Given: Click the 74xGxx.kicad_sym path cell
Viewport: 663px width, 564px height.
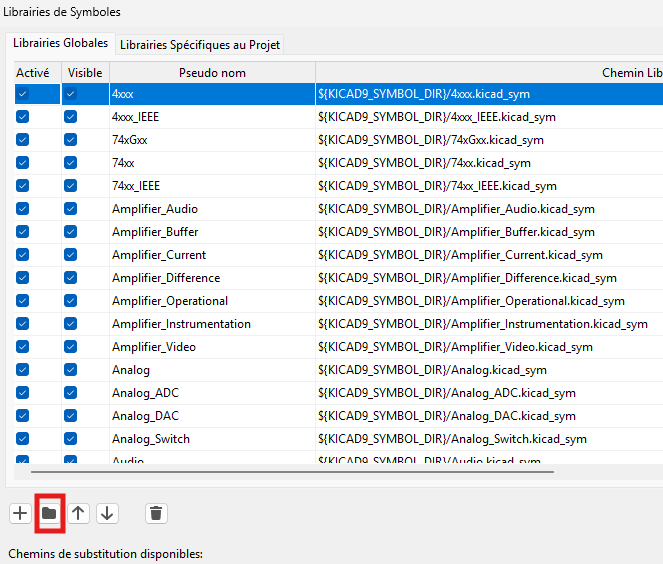Looking at the screenshot, I should 489,140.
